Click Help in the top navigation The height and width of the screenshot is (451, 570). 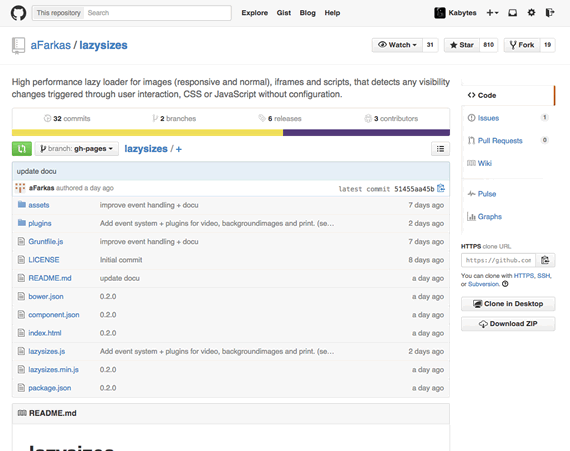point(332,13)
